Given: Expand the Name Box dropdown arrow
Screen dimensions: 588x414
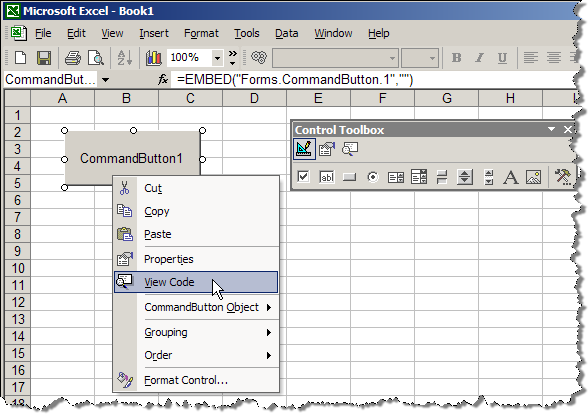Looking at the screenshot, I should point(106,80).
